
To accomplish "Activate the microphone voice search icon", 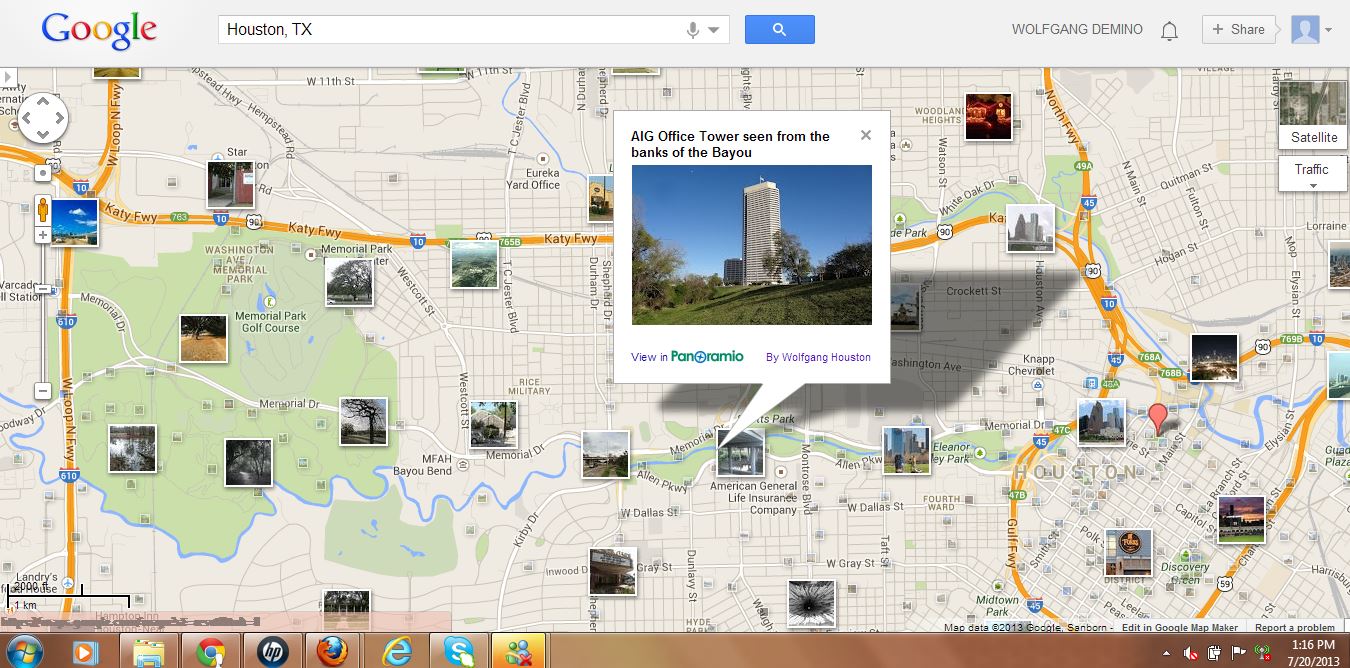I will click(x=692, y=30).
